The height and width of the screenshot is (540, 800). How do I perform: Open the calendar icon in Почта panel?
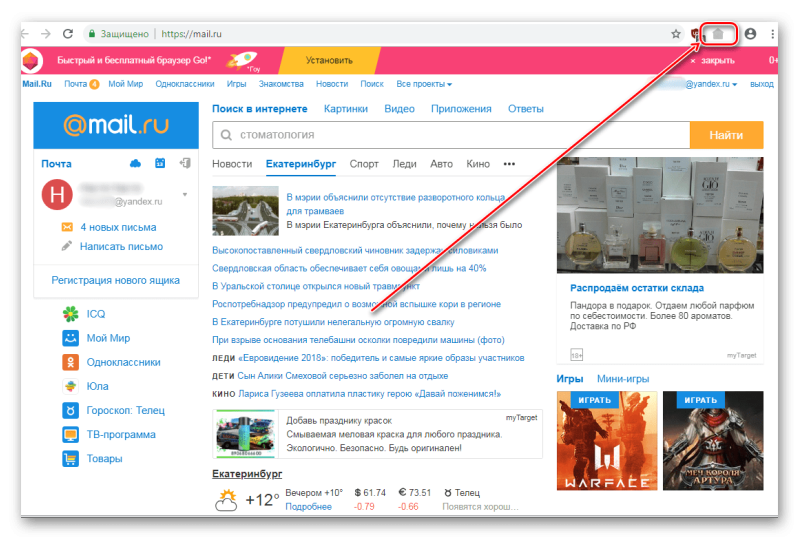(160, 163)
